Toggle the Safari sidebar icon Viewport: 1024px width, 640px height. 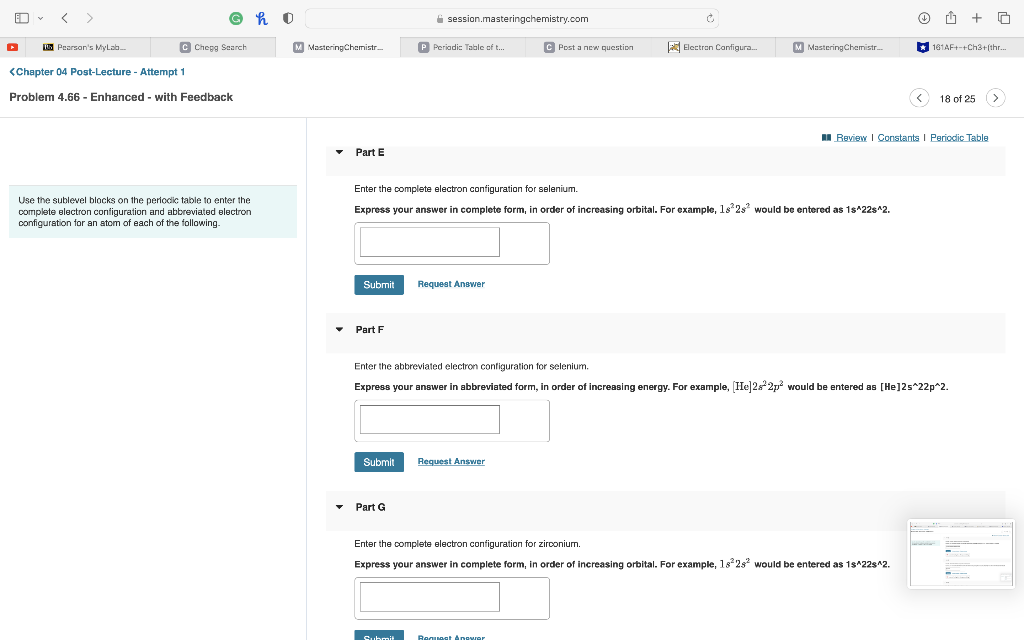coord(22,18)
